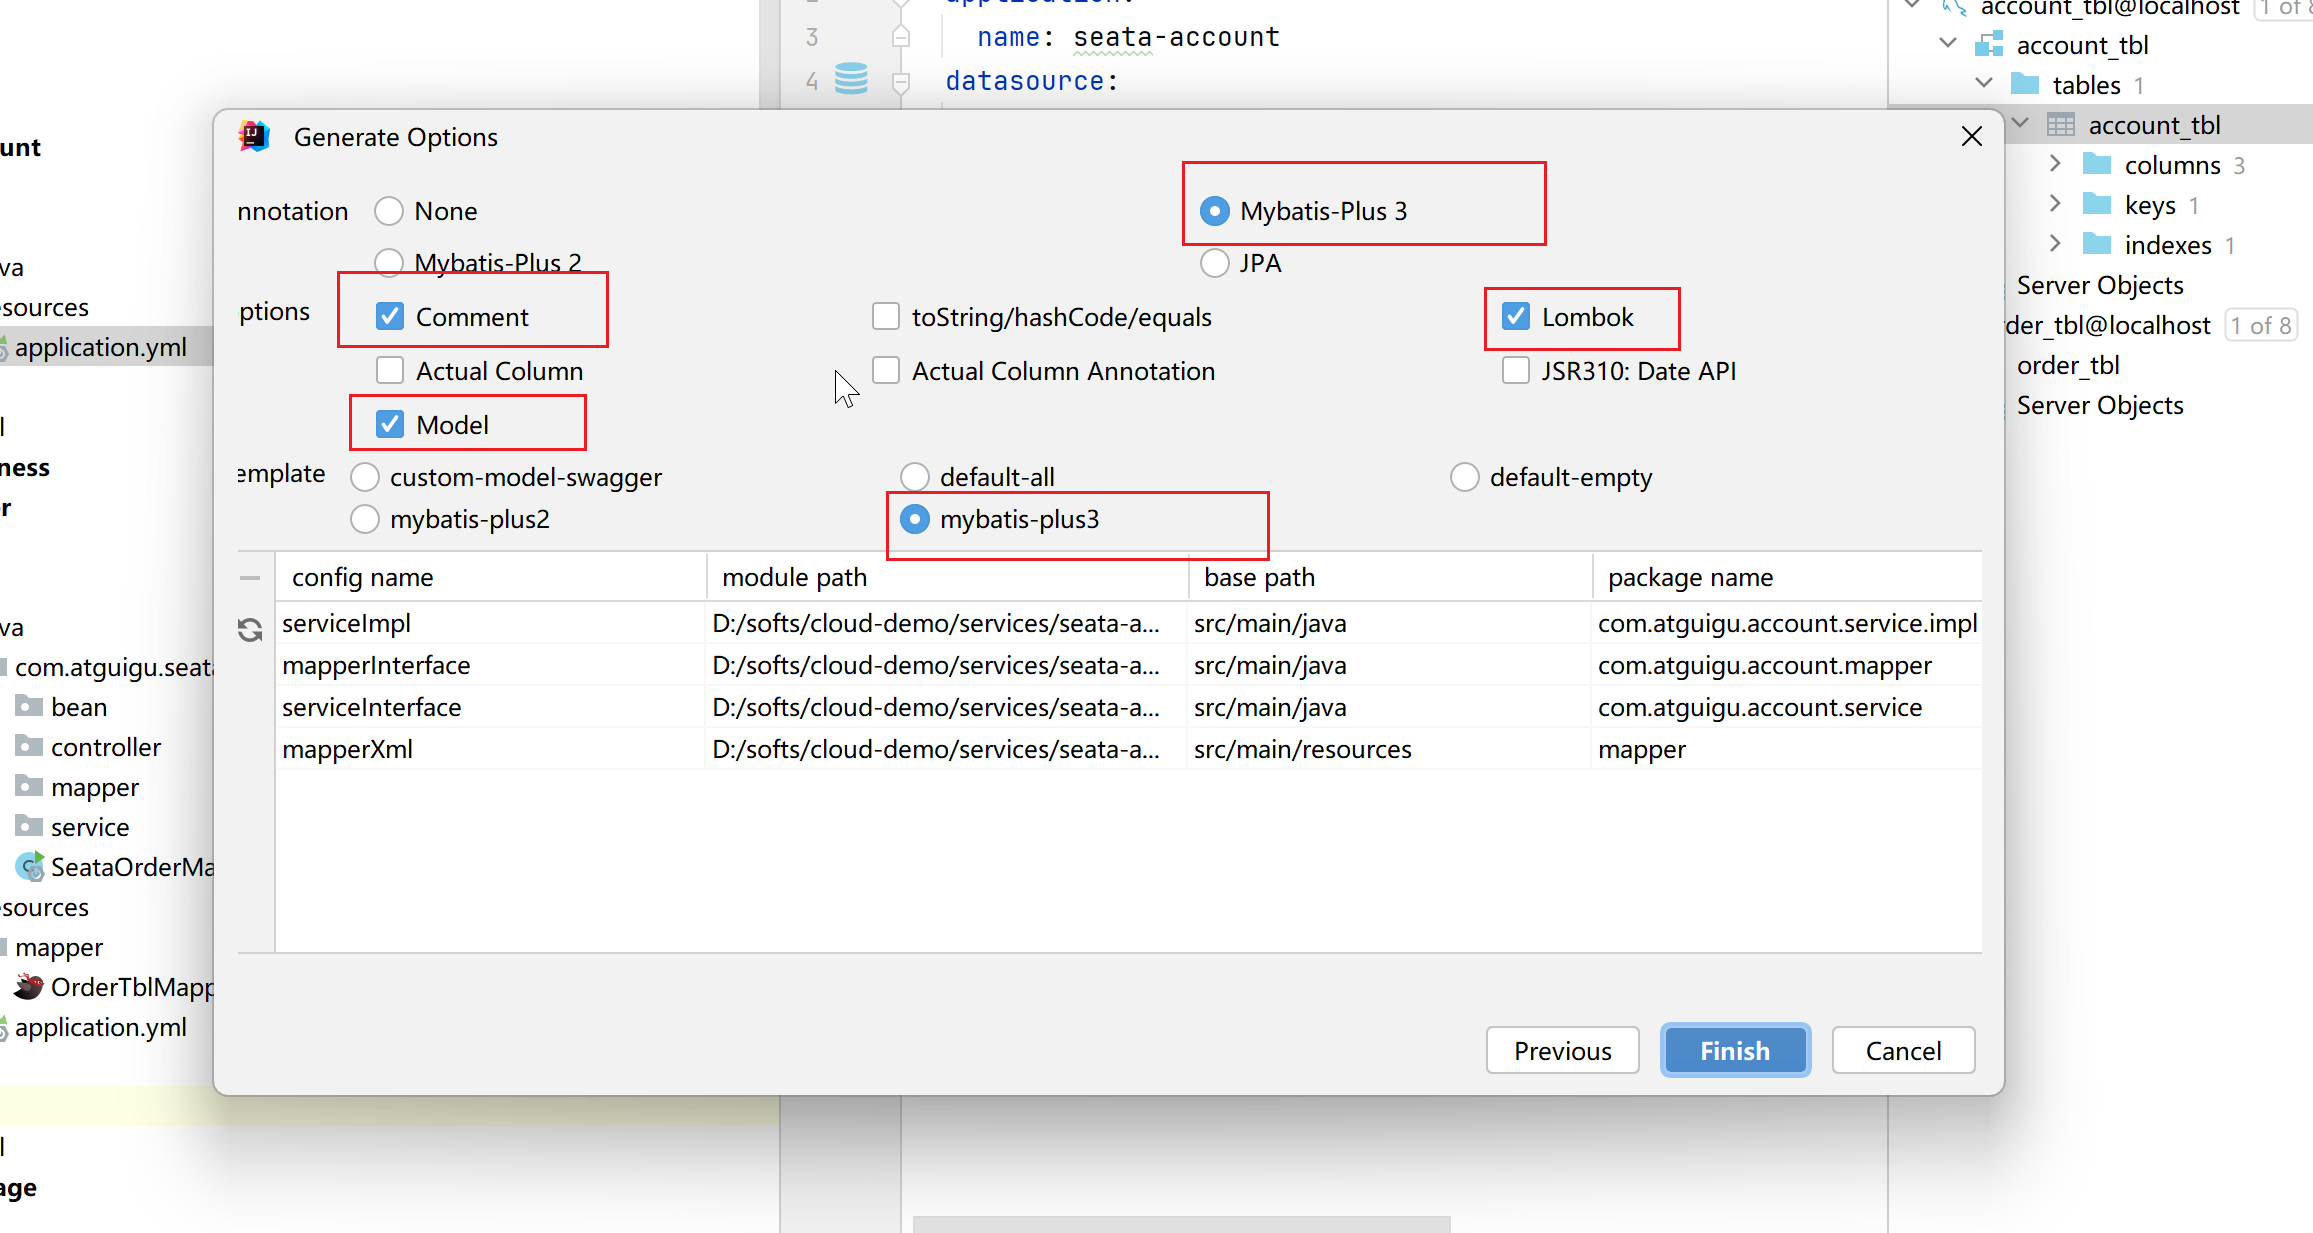The height and width of the screenshot is (1233, 2313).
Task: Click the base path column header
Action: tap(1390, 577)
